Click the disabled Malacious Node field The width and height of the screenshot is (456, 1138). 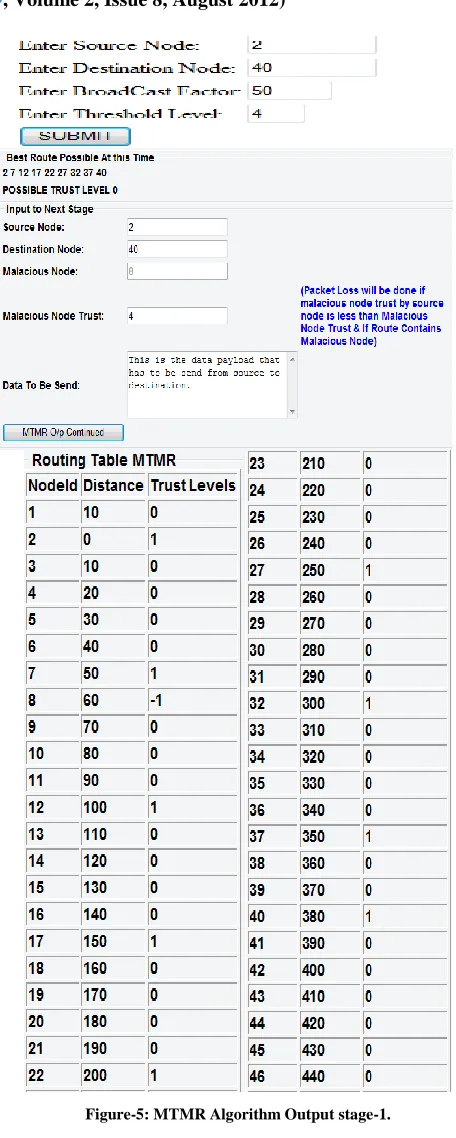(176, 271)
